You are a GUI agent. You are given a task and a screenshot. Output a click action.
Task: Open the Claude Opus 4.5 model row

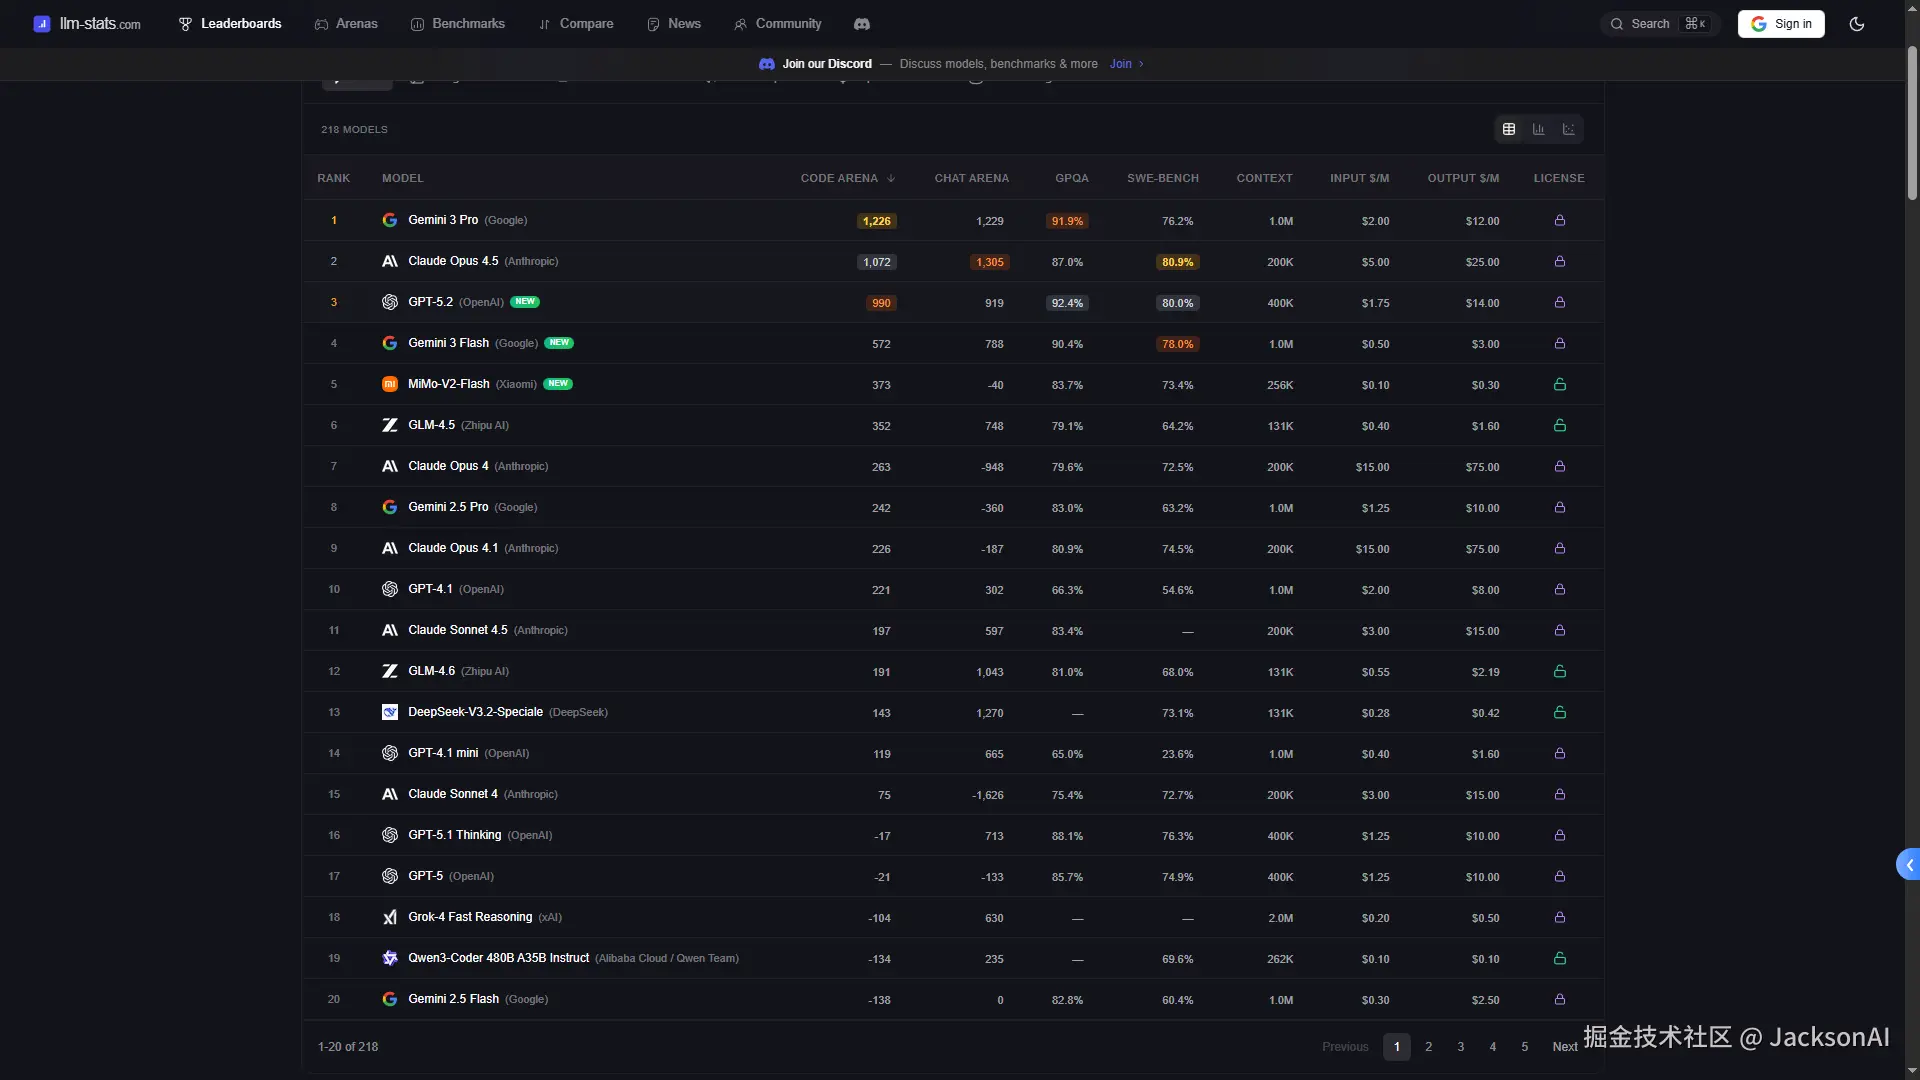[453, 261]
